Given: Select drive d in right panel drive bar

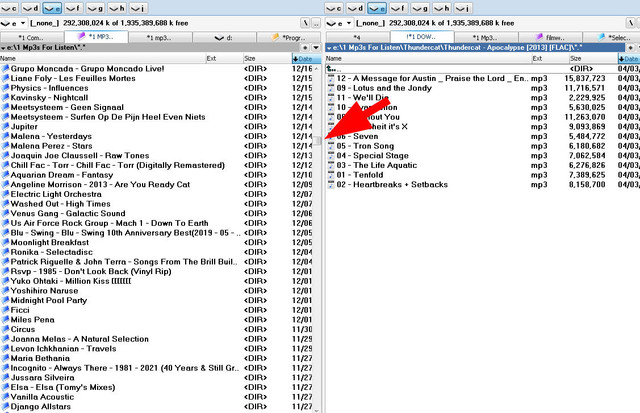Looking at the screenshot, I should 356,7.
